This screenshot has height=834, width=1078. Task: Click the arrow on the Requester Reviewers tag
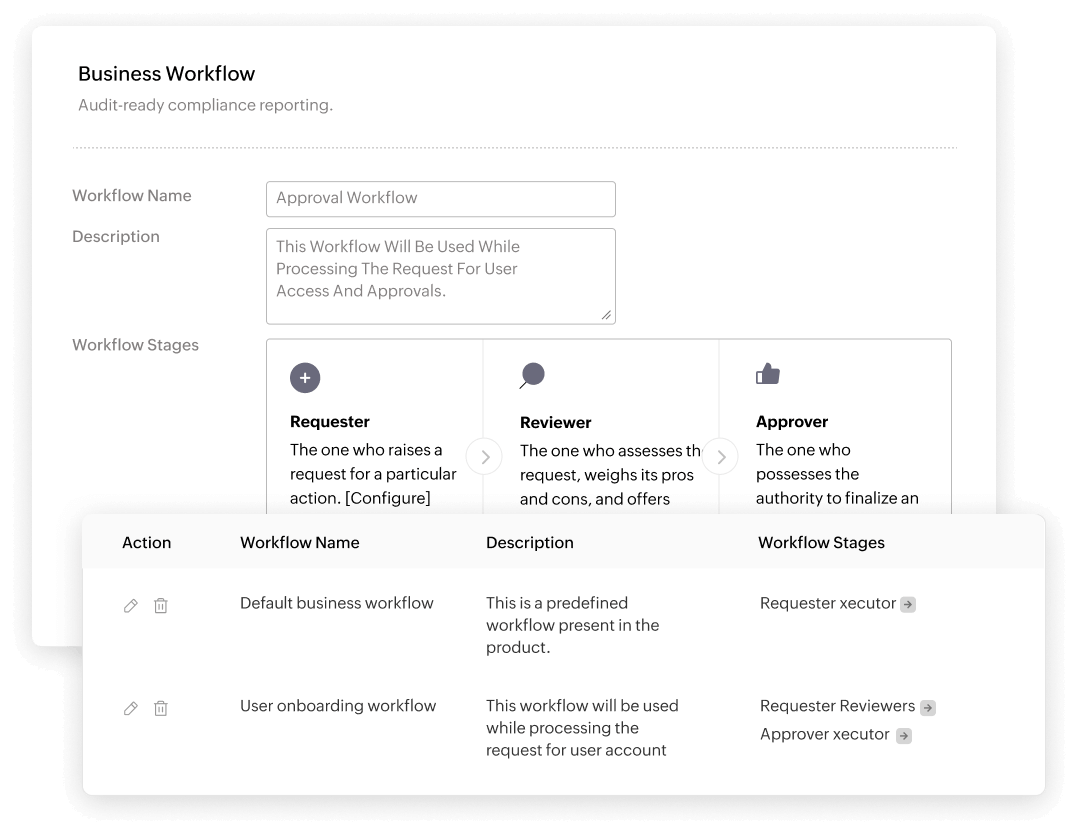pyautogui.click(x=930, y=707)
